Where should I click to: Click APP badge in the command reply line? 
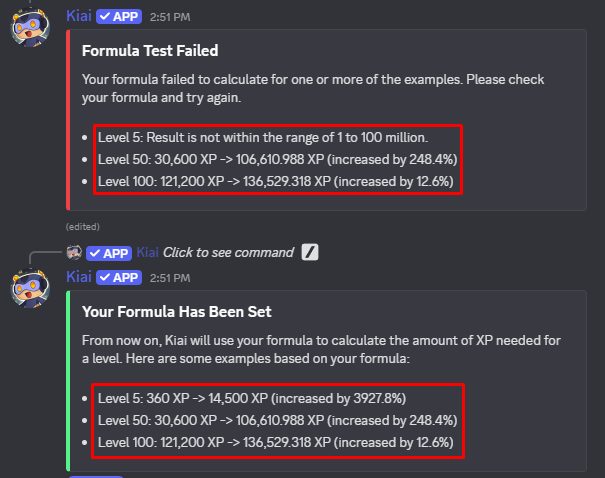coord(108,252)
